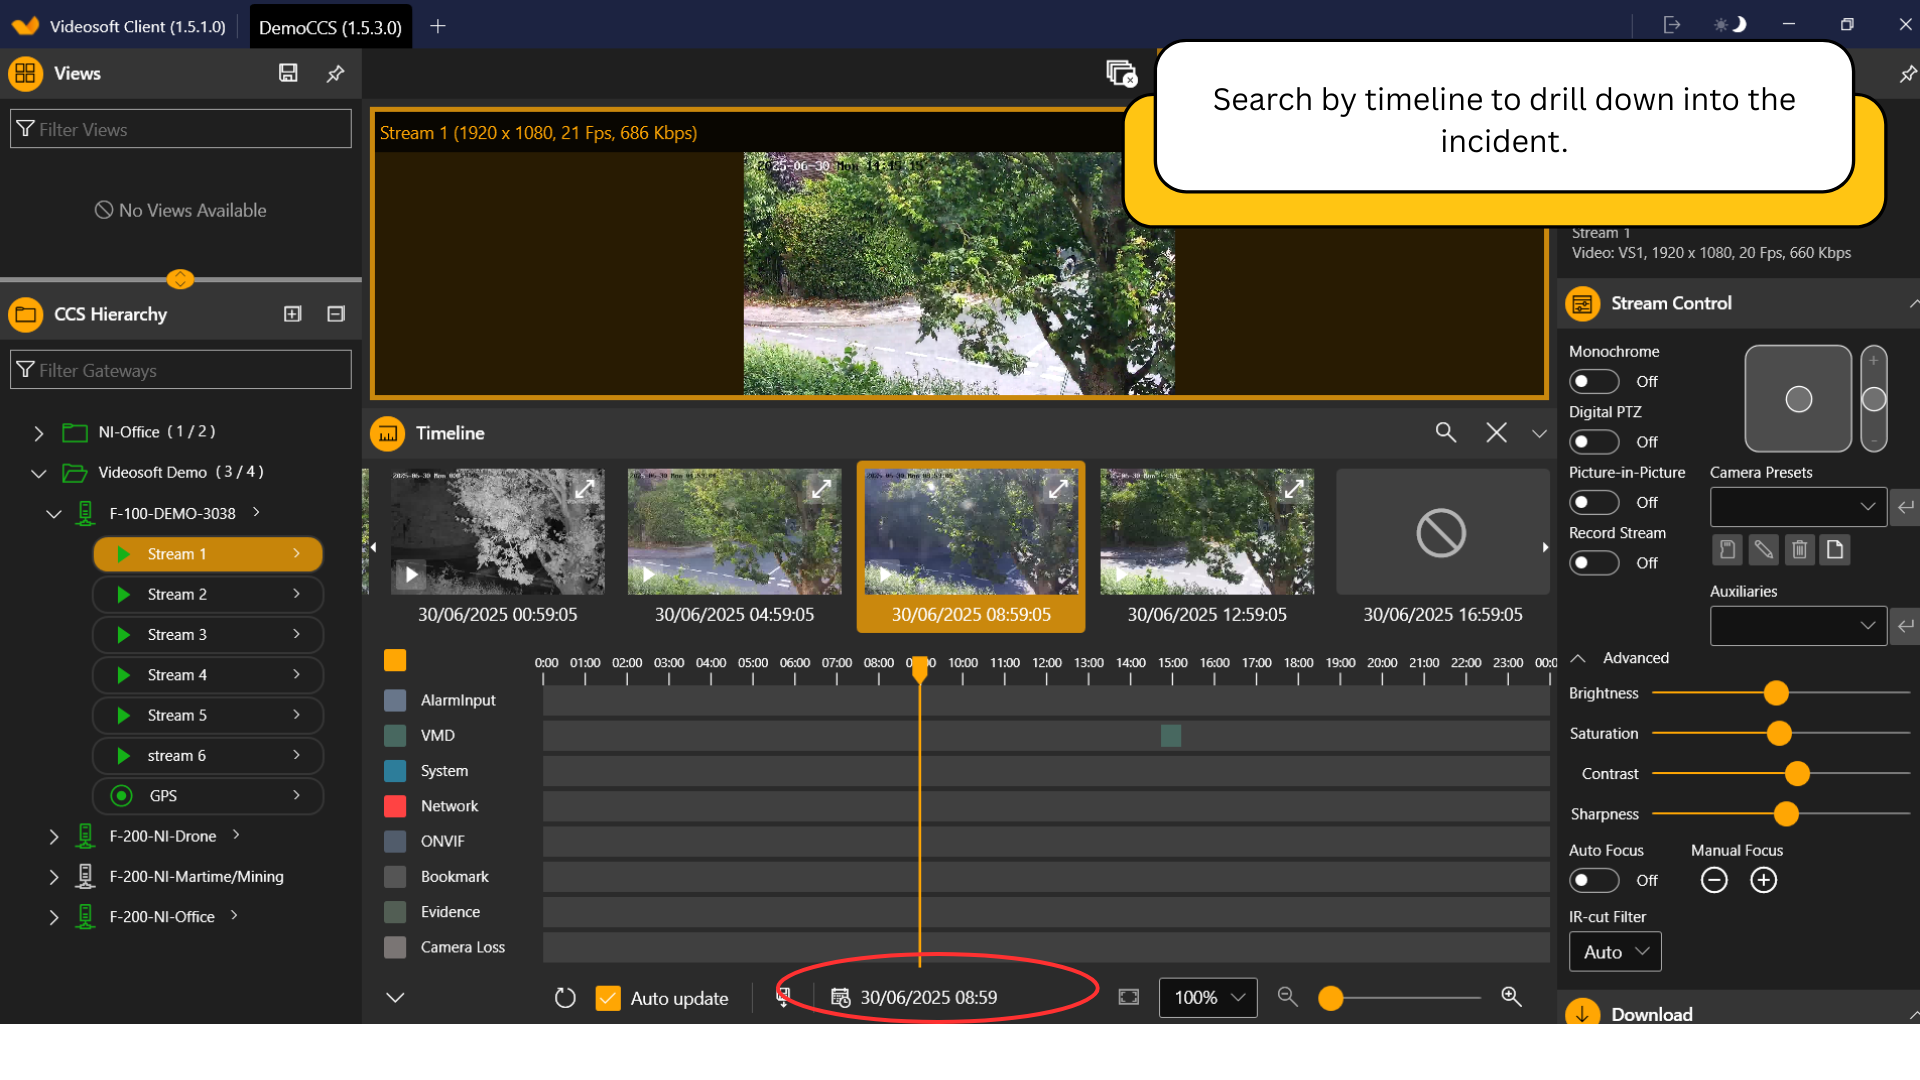Click the Download section header
Image resolution: width=1920 pixels, height=1080 pixels.
[x=1651, y=1014]
